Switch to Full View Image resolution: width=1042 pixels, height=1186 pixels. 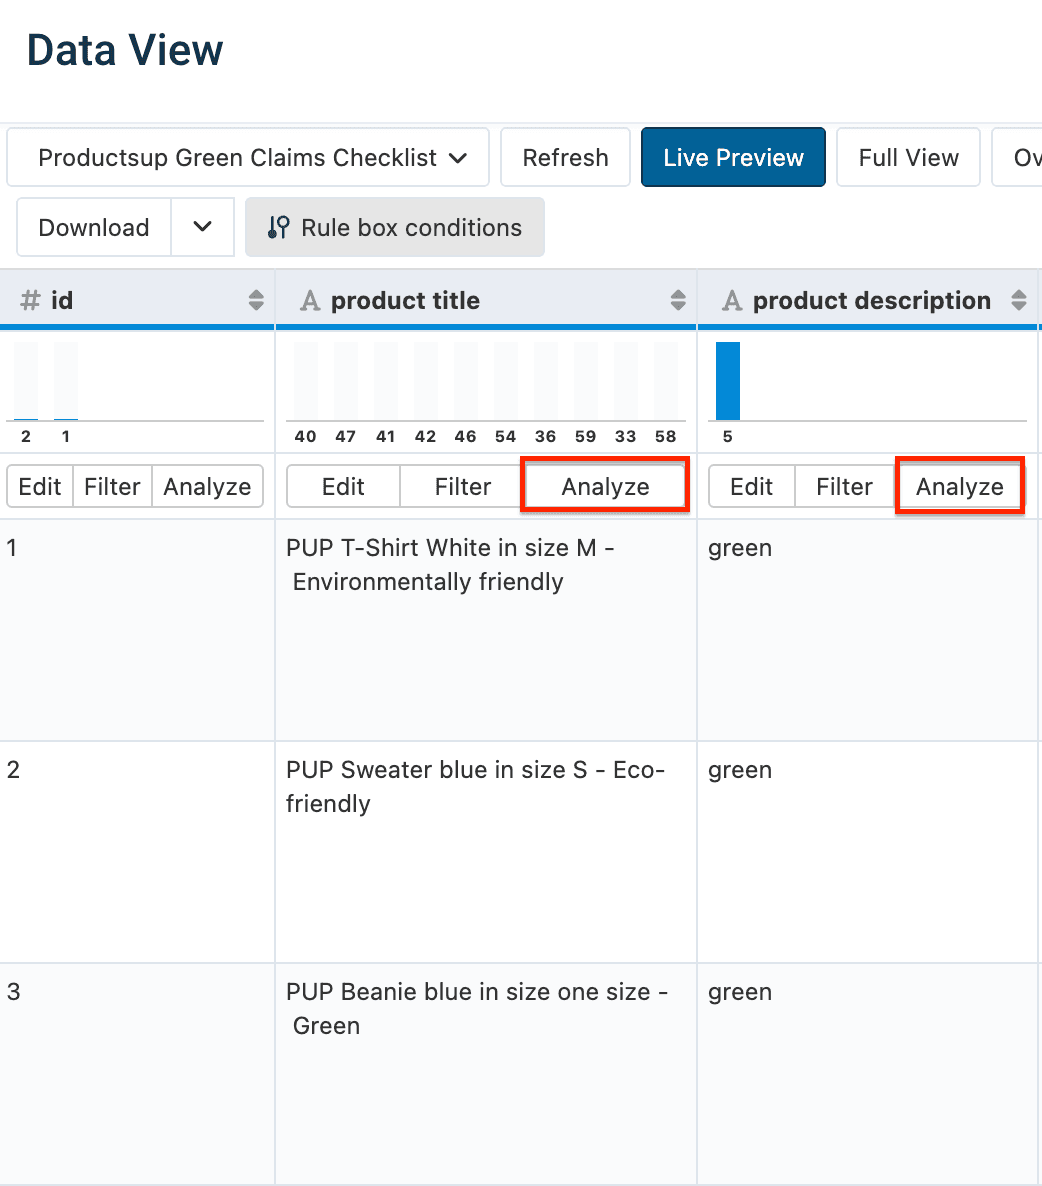point(908,158)
